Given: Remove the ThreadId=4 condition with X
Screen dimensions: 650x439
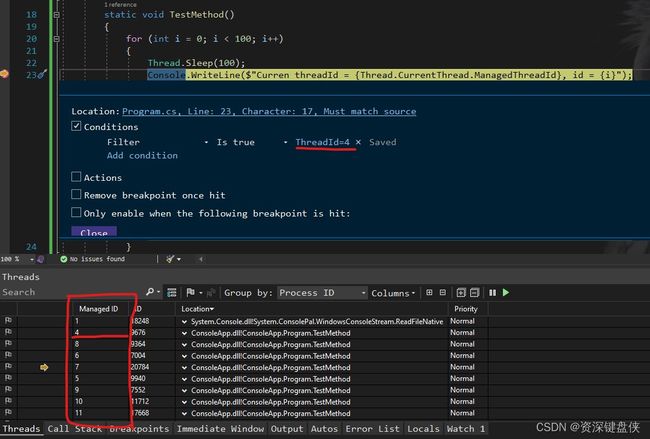Looking at the screenshot, I should click(358, 143).
